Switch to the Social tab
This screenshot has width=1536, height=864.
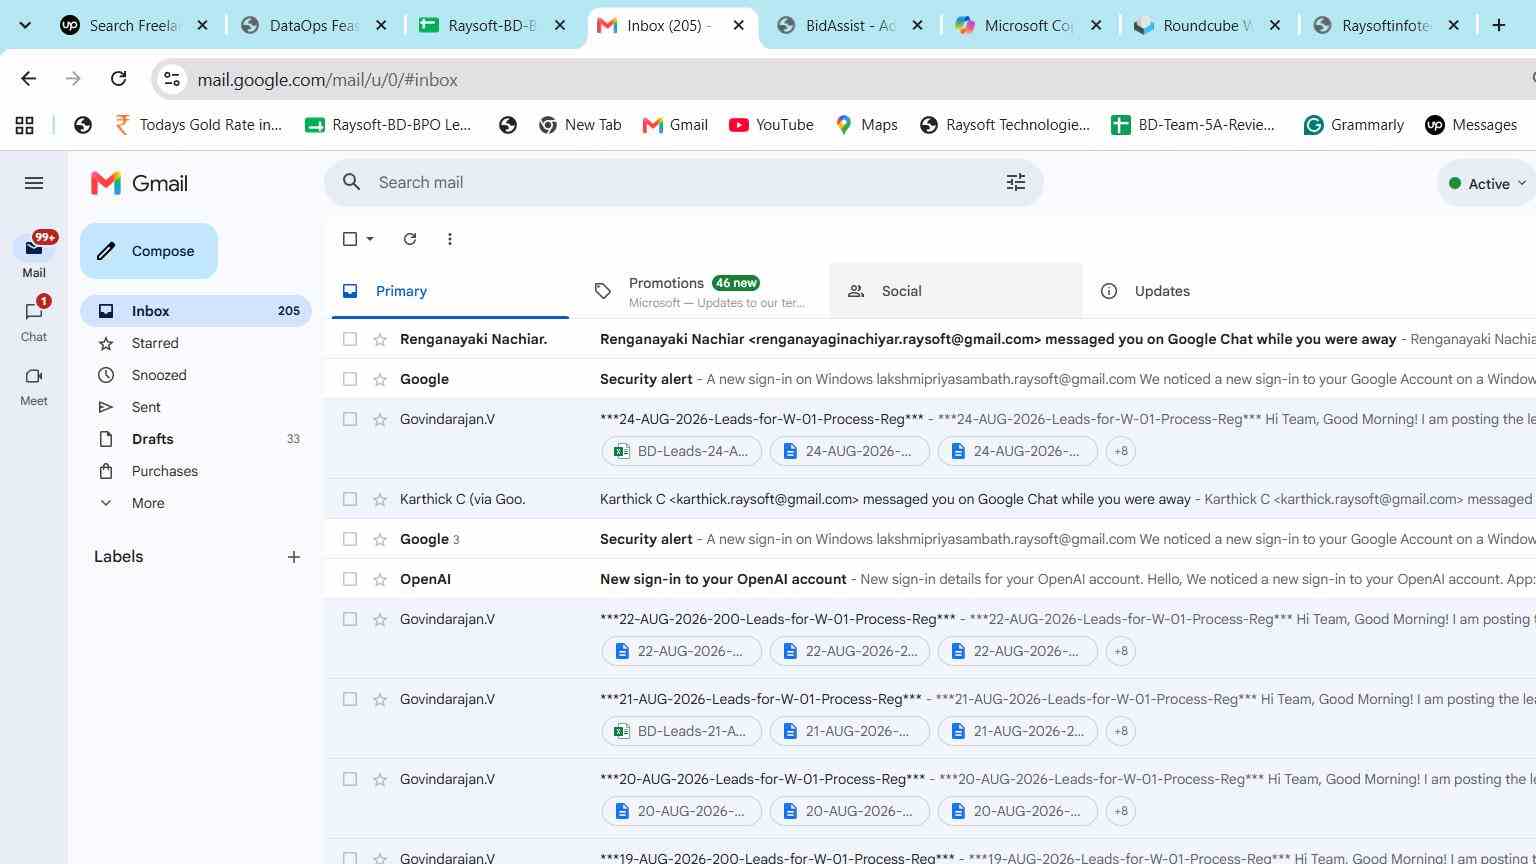(x=956, y=291)
